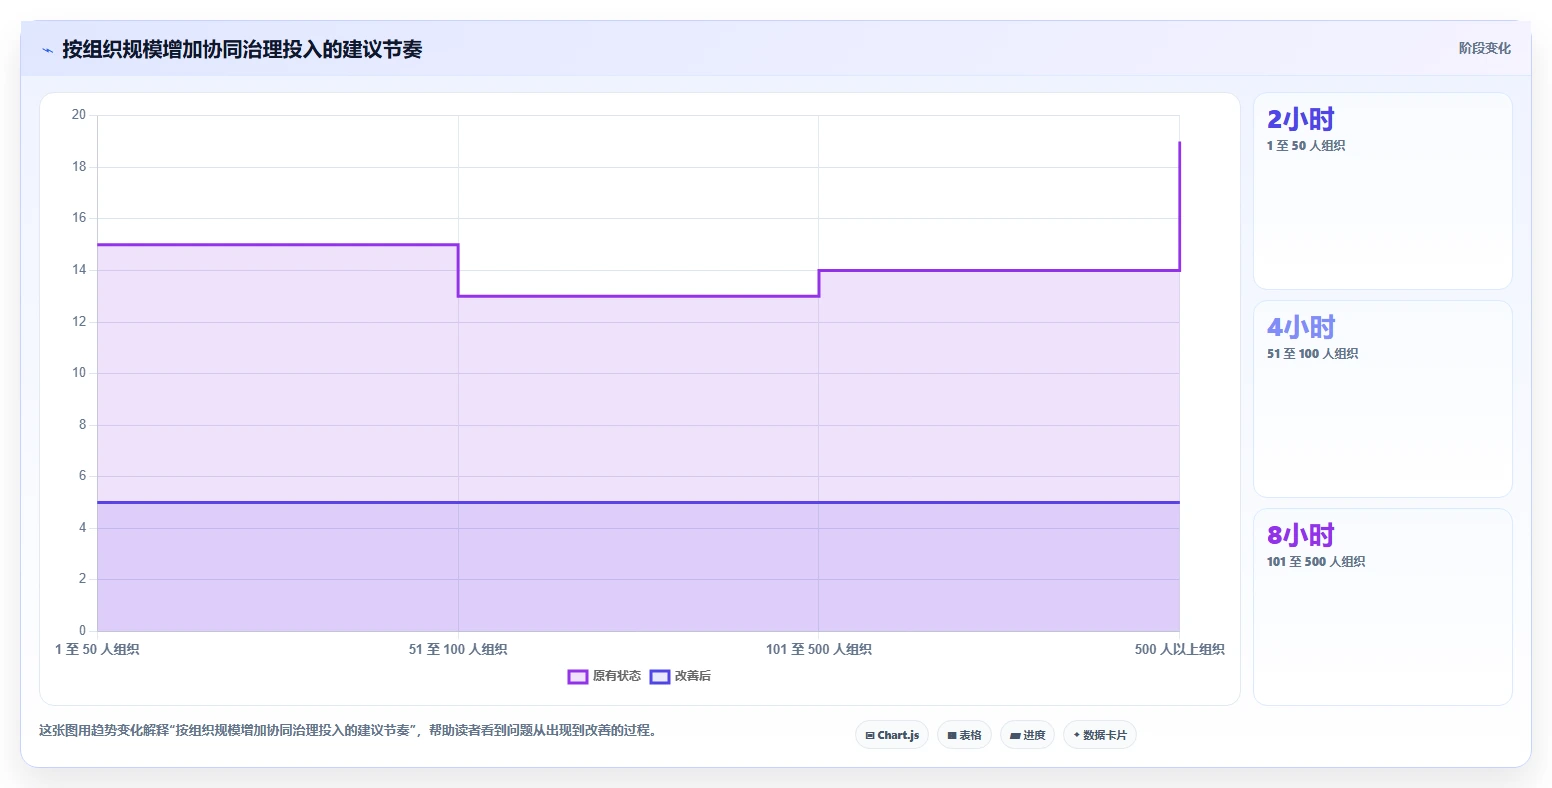Select the 数据卡片 tag
The width and height of the screenshot is (1552, 788).
(1100, 735)
